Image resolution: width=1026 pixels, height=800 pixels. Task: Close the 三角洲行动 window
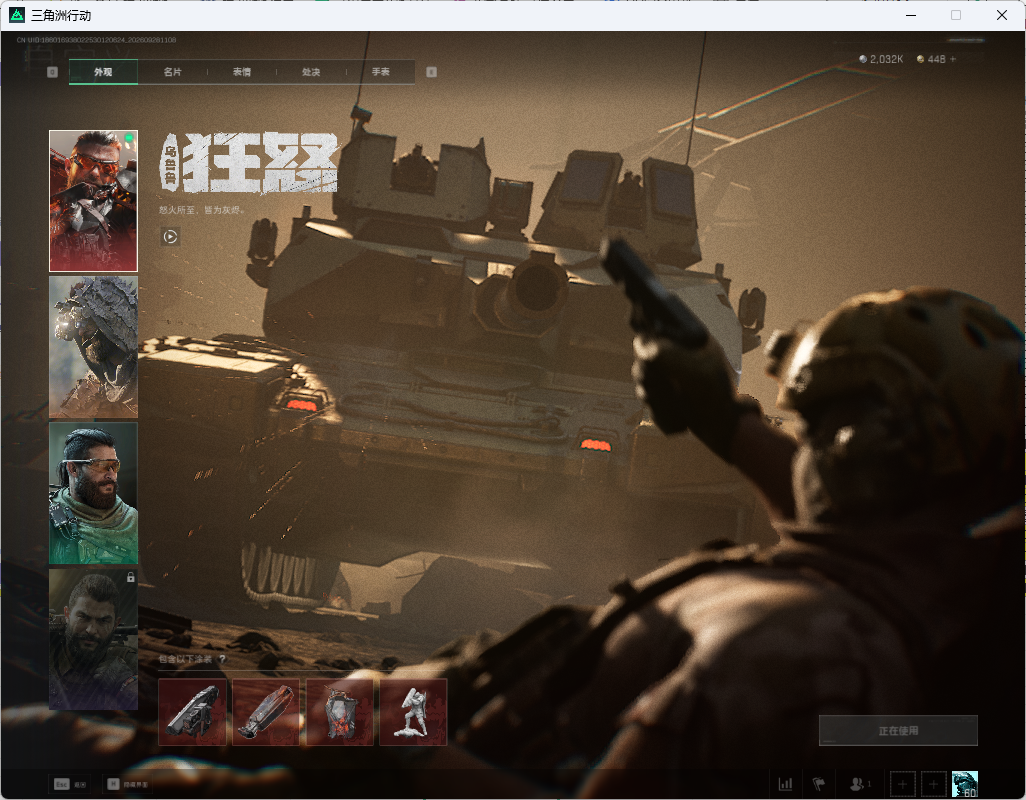pos(1002,15)
